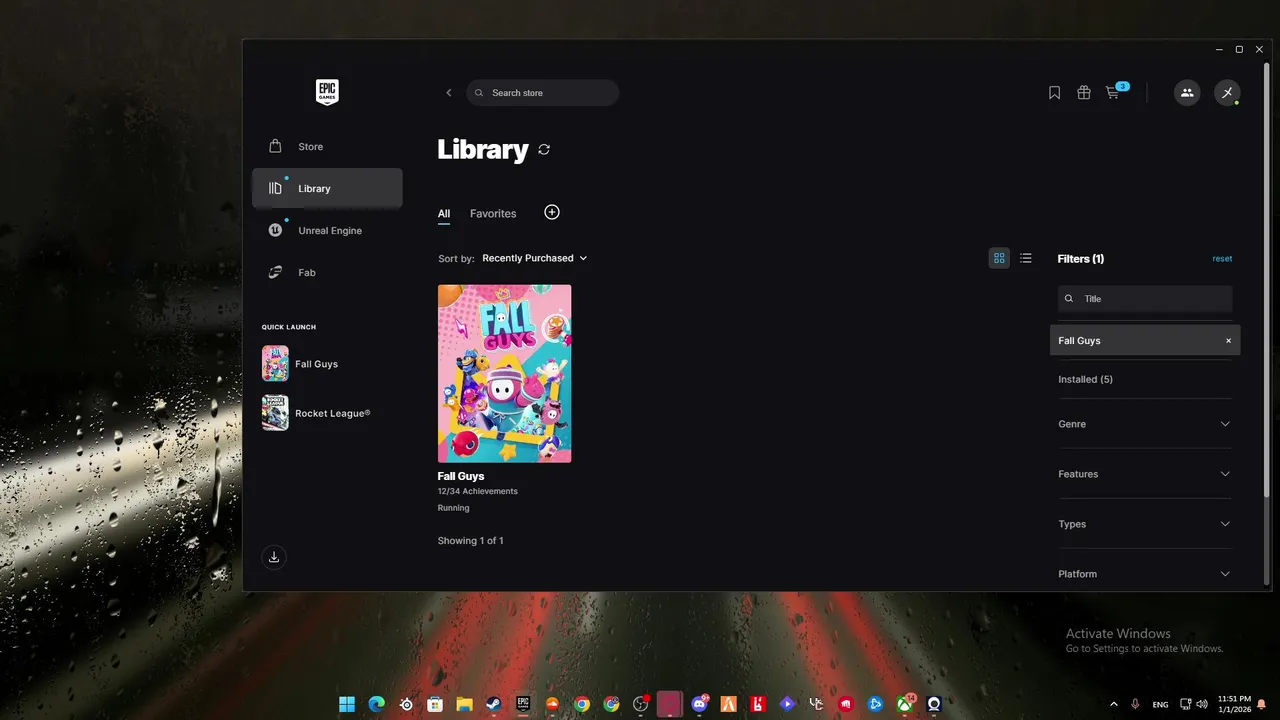Click the Search store field

coord(542,93)
